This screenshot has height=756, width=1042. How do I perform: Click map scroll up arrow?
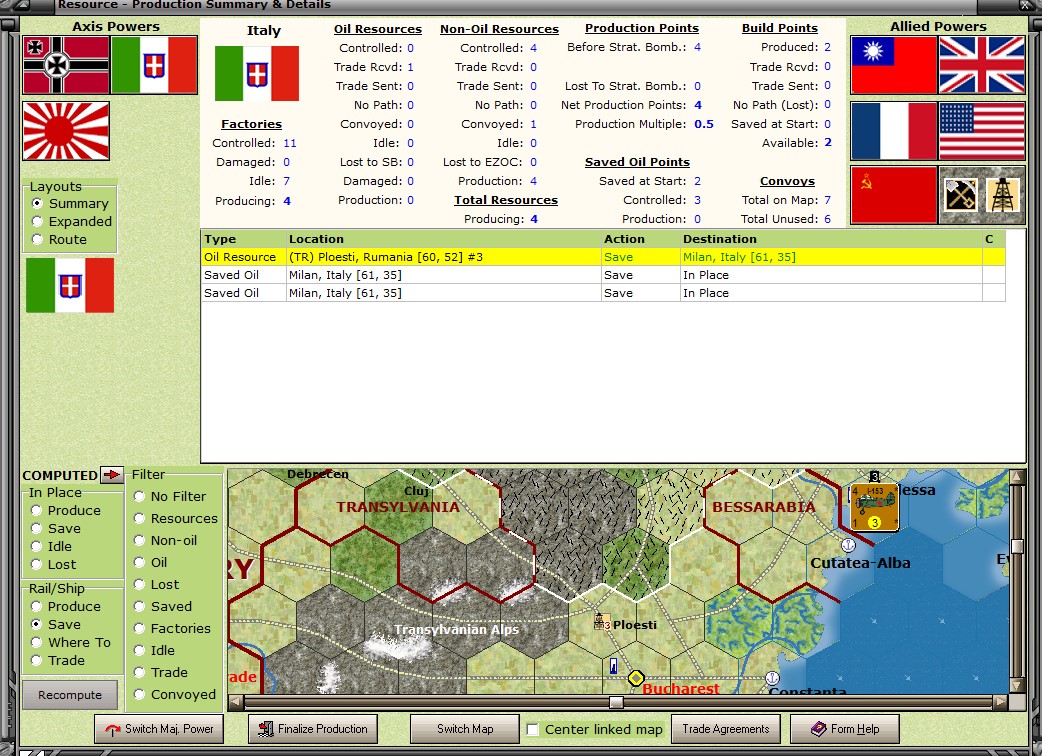1017,477
